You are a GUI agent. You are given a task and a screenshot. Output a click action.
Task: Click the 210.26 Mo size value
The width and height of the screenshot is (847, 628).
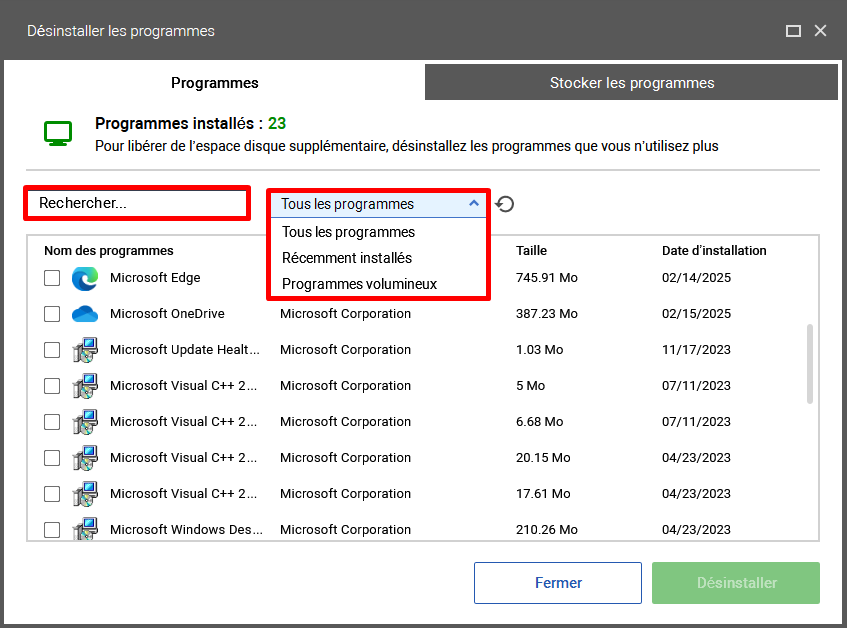(547, 530)
